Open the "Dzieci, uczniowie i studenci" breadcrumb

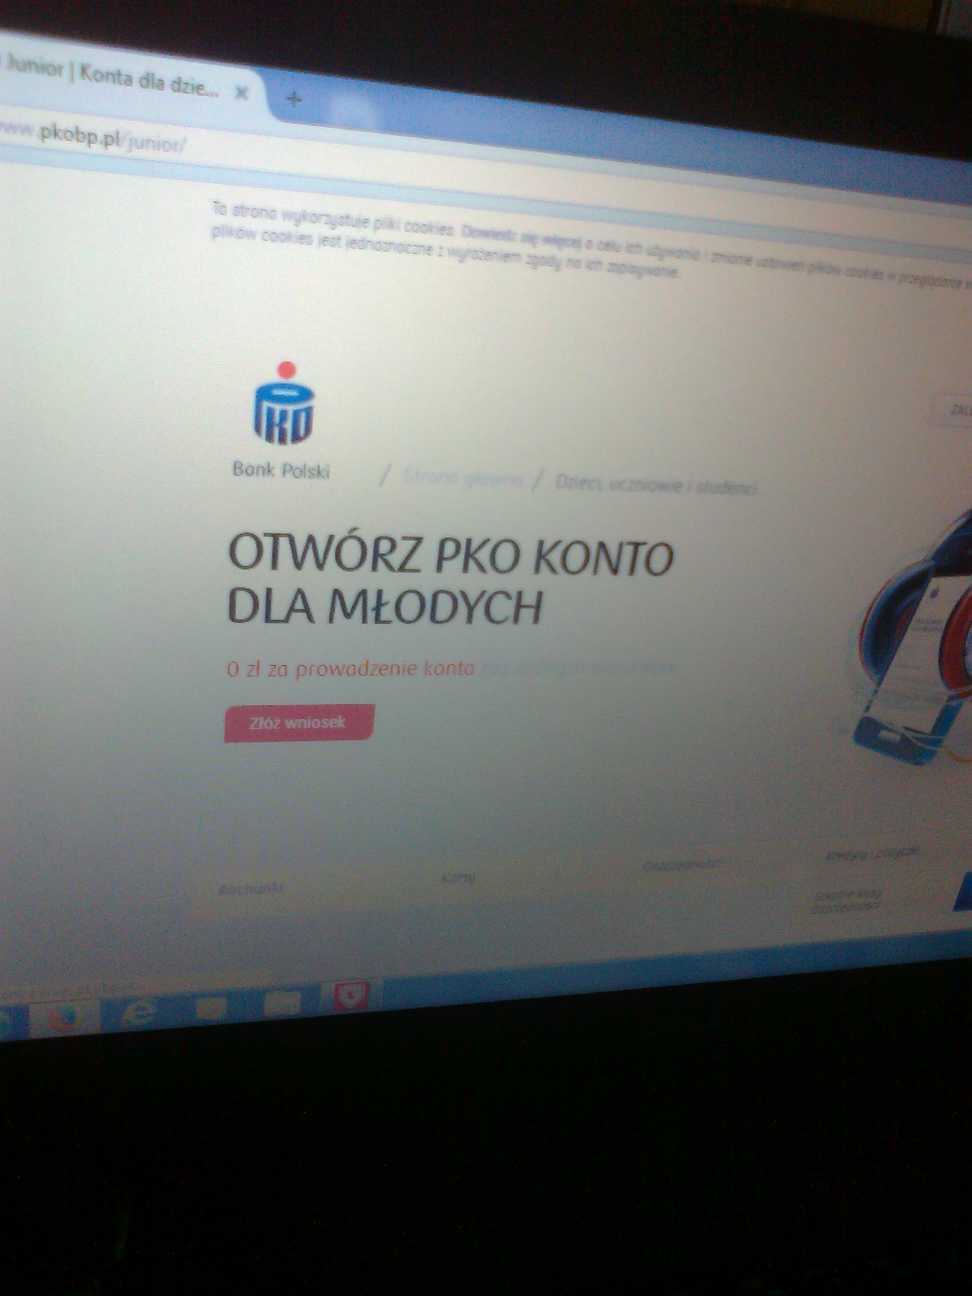pyautogui.click(x=656, y=486)
